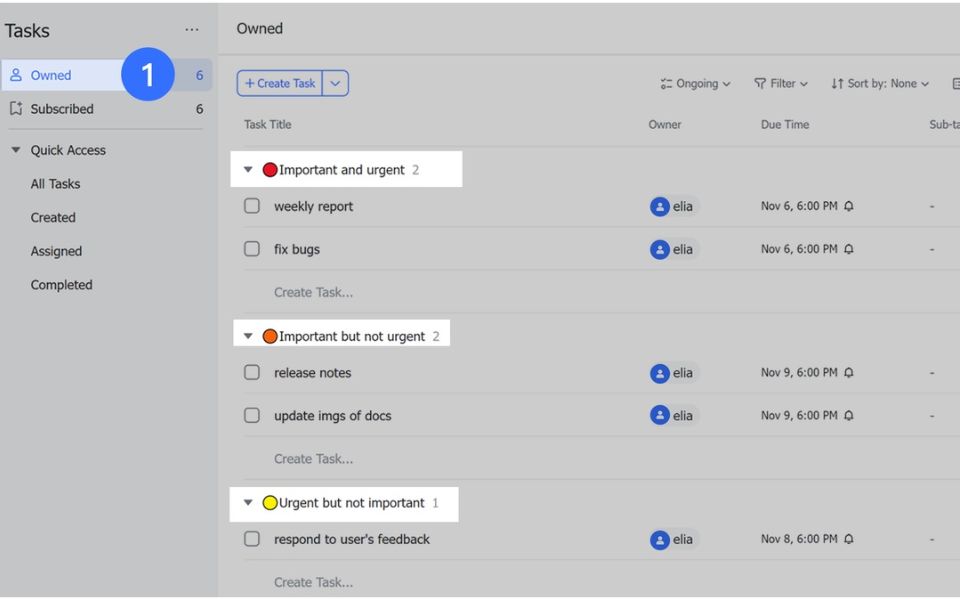Tick the update imgs of docs checkbox
Image resolution: width=960 pixels, height=600 pixels.
[x=252, y=415]
